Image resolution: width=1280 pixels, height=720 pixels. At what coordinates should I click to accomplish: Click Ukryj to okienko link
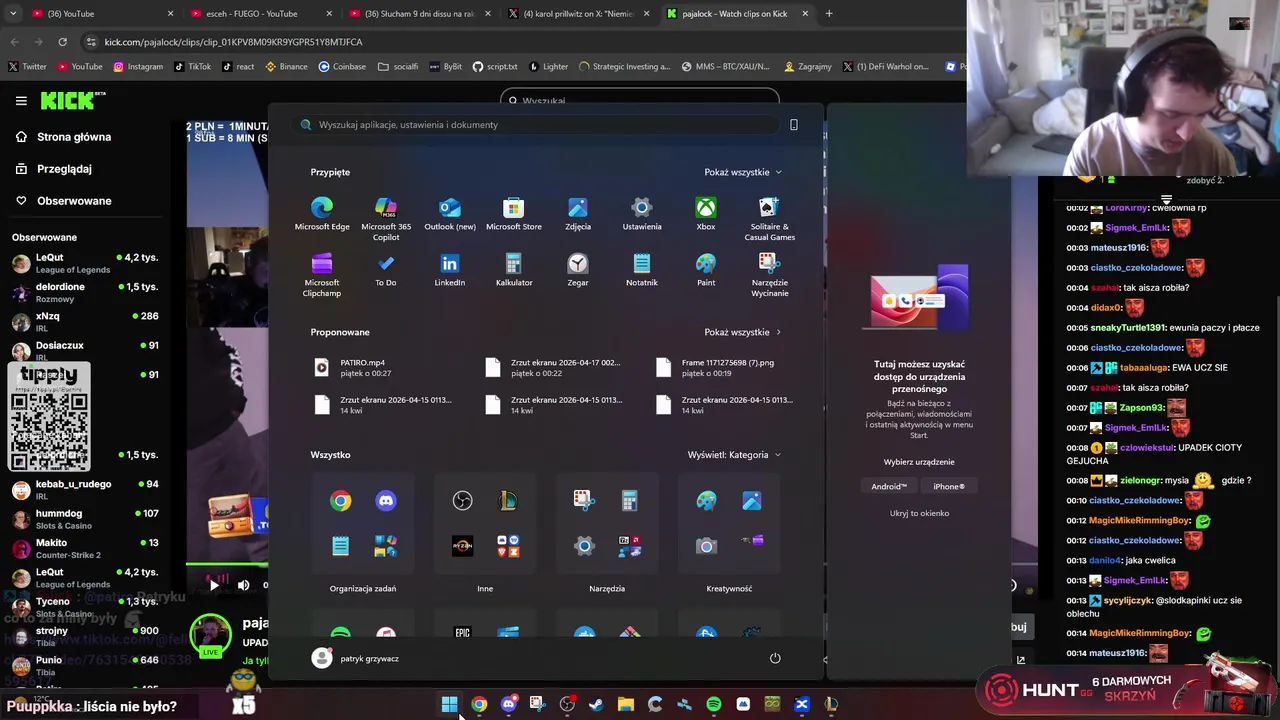919,513
